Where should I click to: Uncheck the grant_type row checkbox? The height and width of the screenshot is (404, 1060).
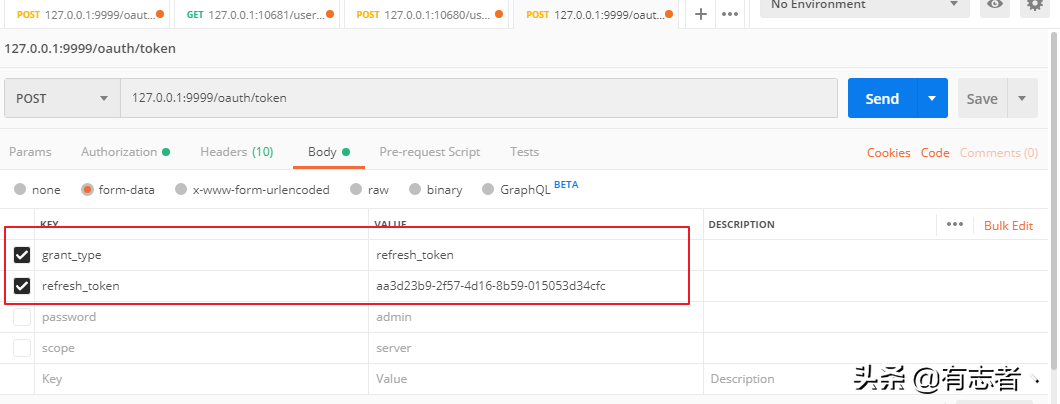click(x=22, y=255)
